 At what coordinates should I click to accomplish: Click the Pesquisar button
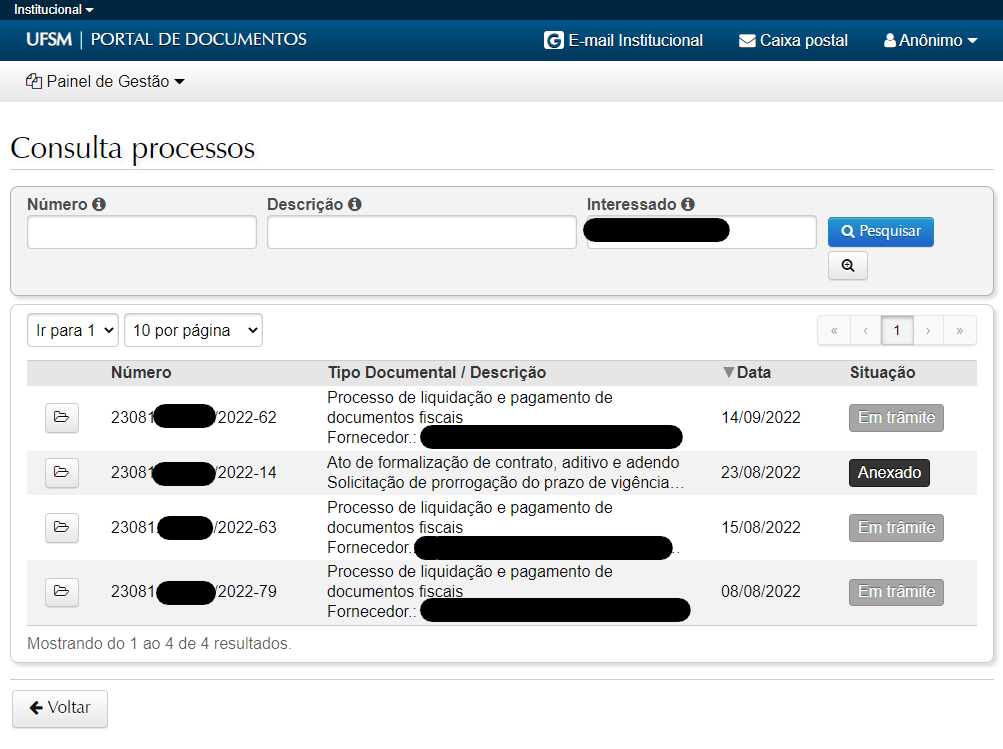(x=880, y=231)
